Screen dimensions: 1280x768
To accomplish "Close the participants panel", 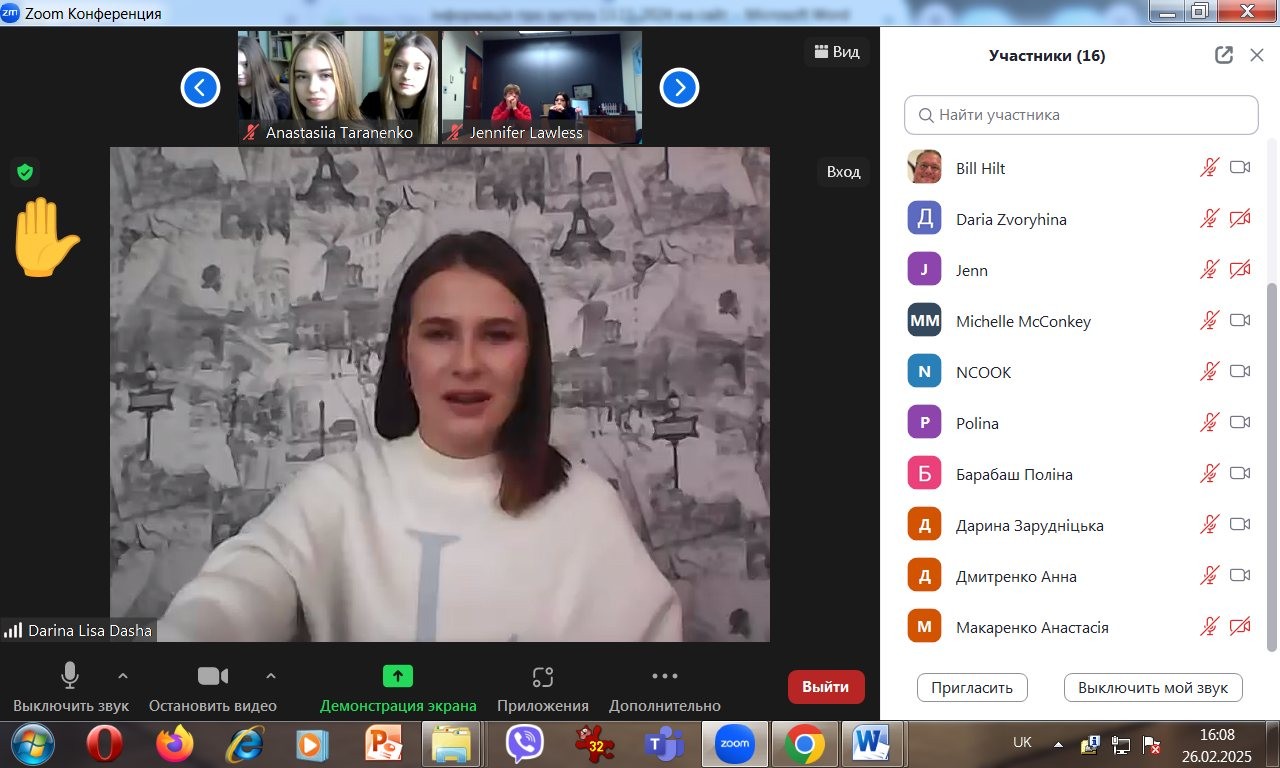I will tap(1257, 56).
